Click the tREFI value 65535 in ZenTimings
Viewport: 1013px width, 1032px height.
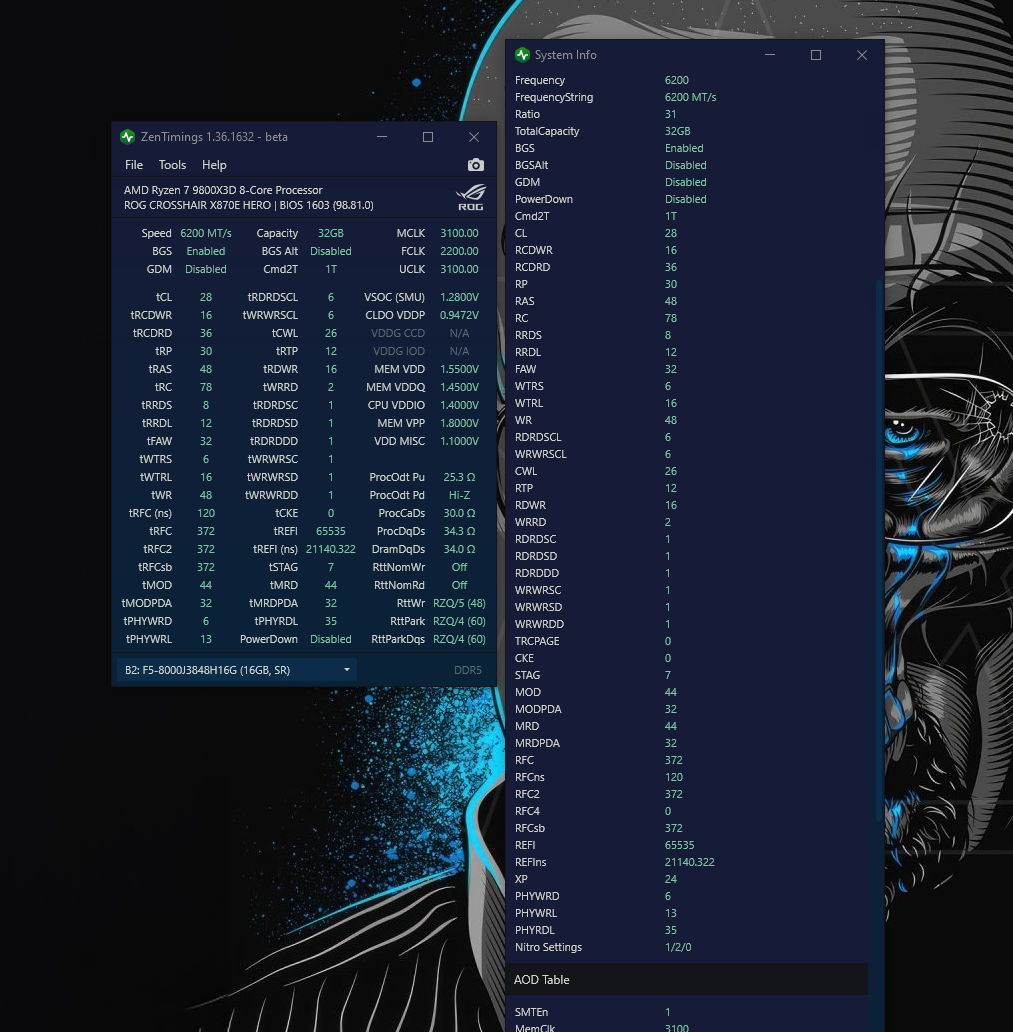coord(330,531)
